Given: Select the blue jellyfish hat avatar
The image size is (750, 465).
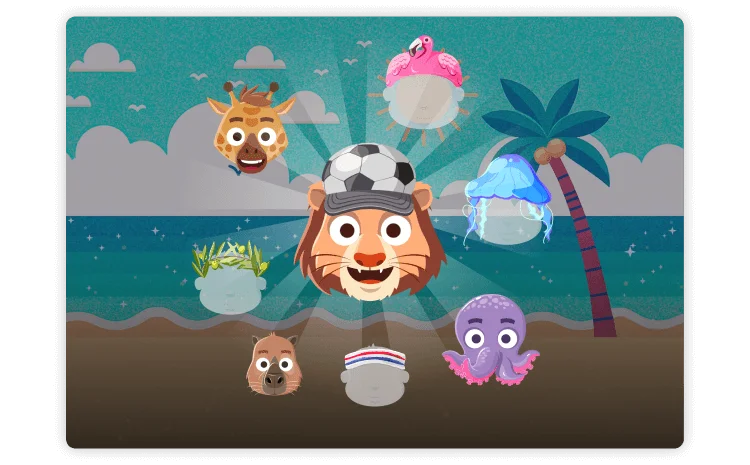Looking at the screenshot, I should point(507,200).
